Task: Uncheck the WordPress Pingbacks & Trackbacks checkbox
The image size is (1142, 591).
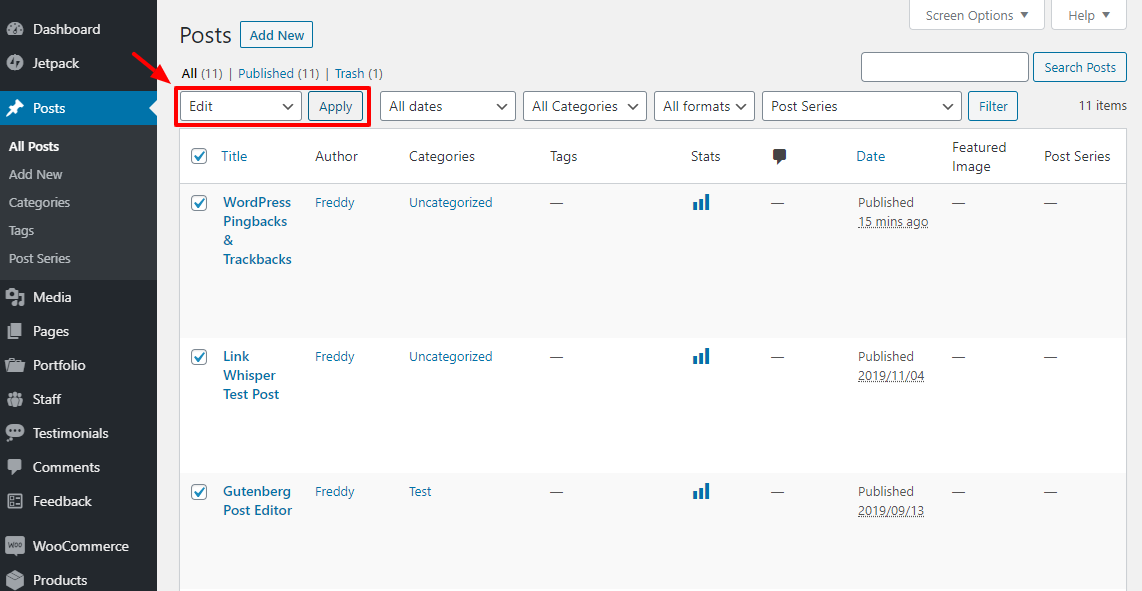Action: click(x=199, y=203)
